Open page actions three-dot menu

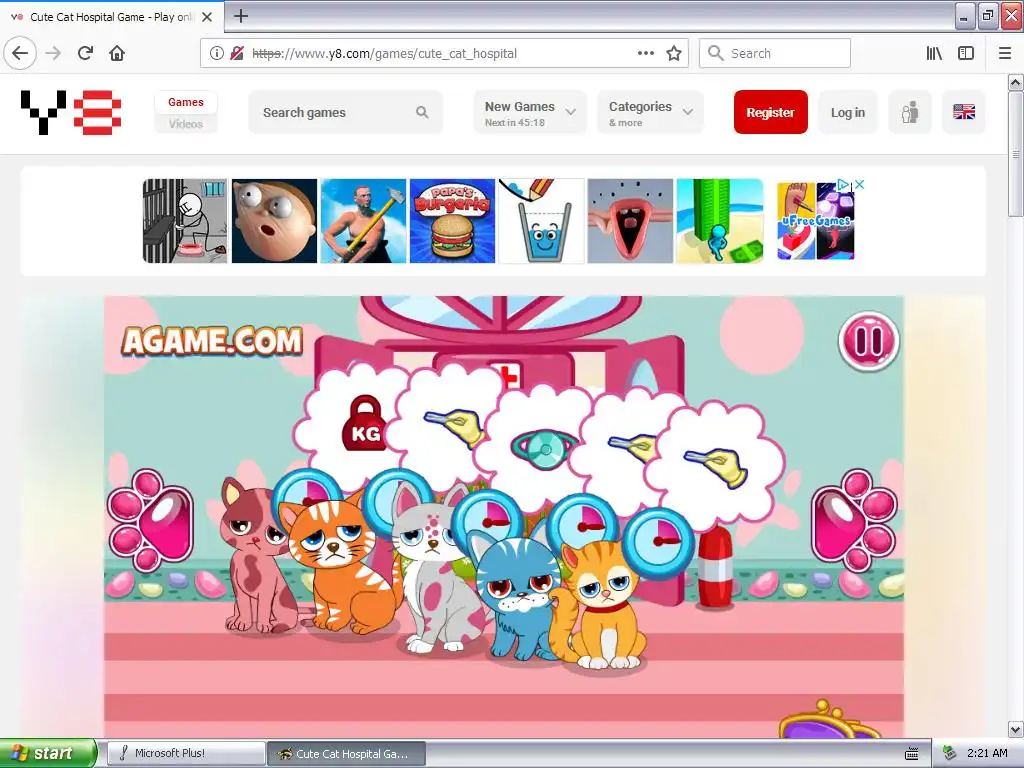point(646,53)
